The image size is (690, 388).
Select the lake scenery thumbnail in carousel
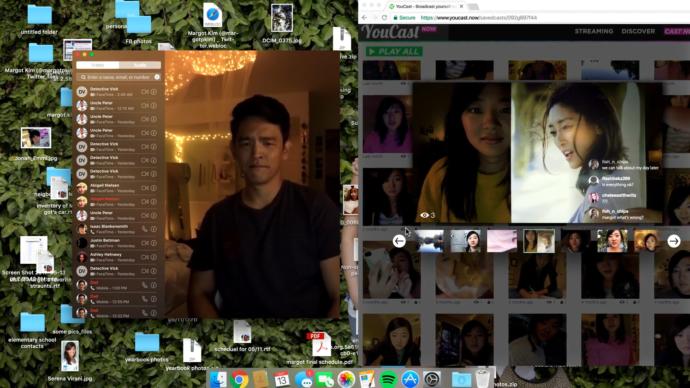pyautogui.click(x=429, y=241)
